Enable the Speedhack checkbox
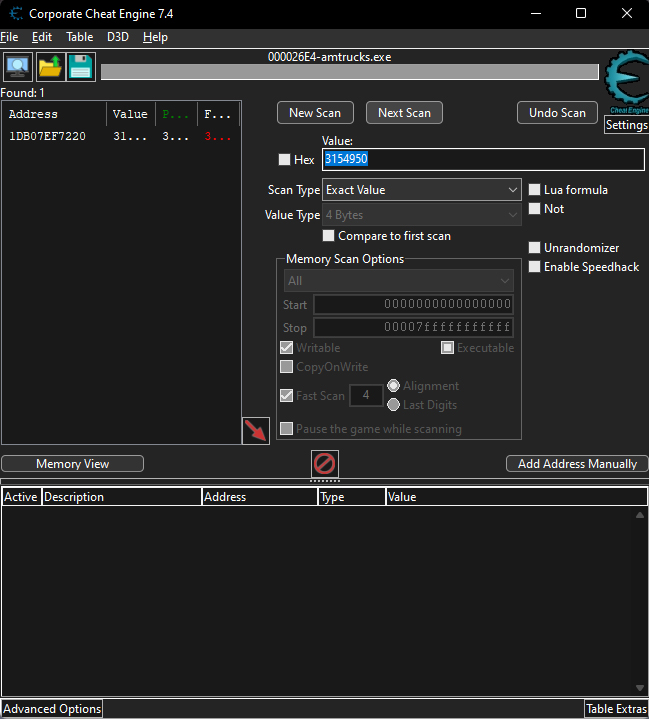This screenshot has height=719, width=649. pos(534,267)
